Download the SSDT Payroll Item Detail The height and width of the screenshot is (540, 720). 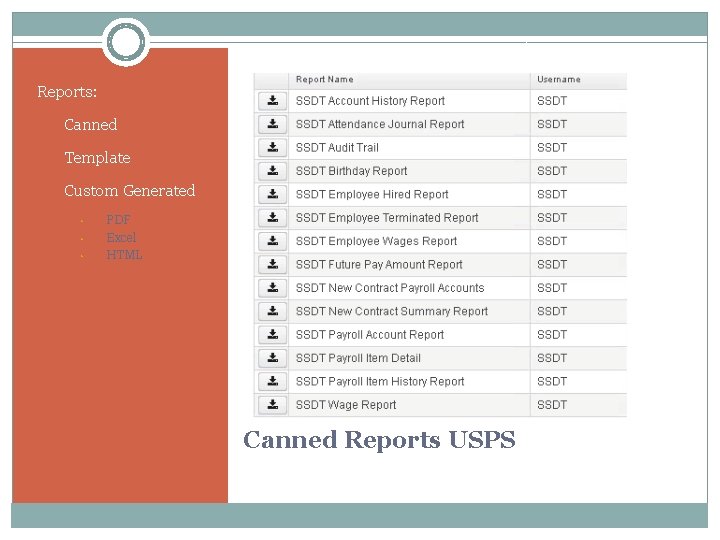click(272, 358)
